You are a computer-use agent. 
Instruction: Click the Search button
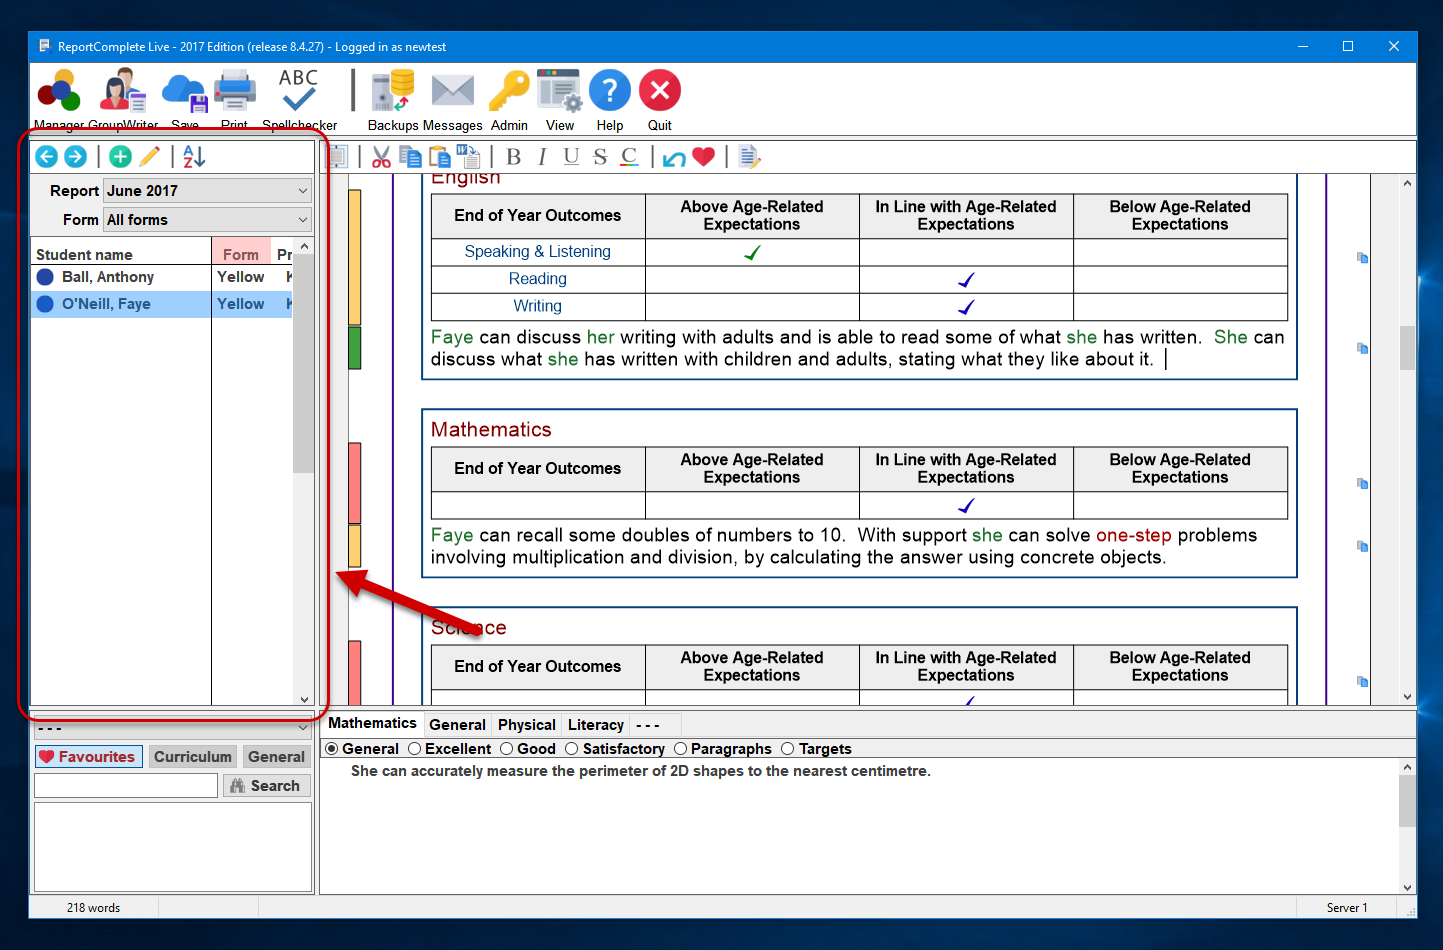pyautogui.click(x=266, y=786)
